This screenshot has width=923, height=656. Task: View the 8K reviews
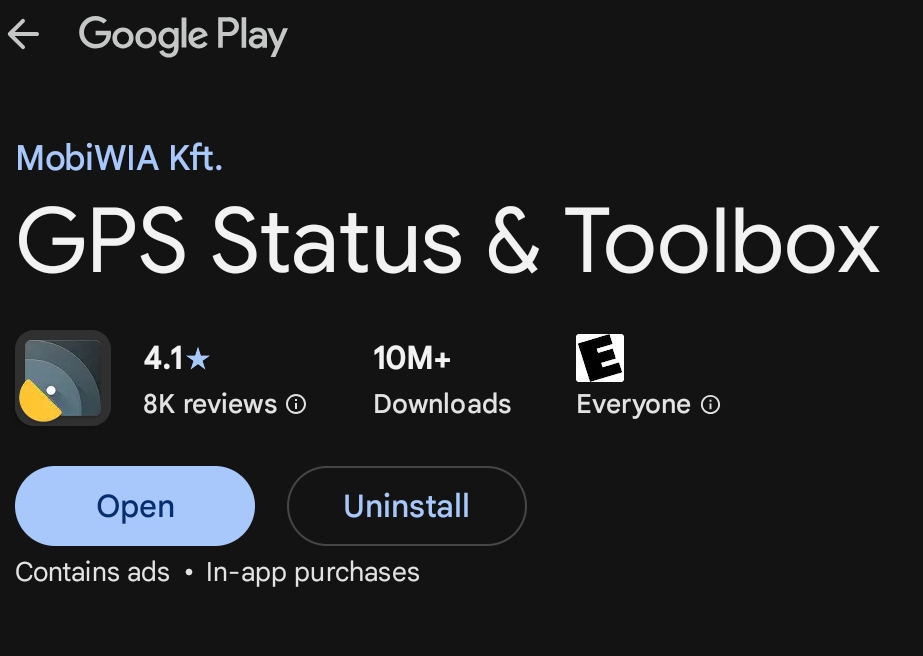pos(210,404)
